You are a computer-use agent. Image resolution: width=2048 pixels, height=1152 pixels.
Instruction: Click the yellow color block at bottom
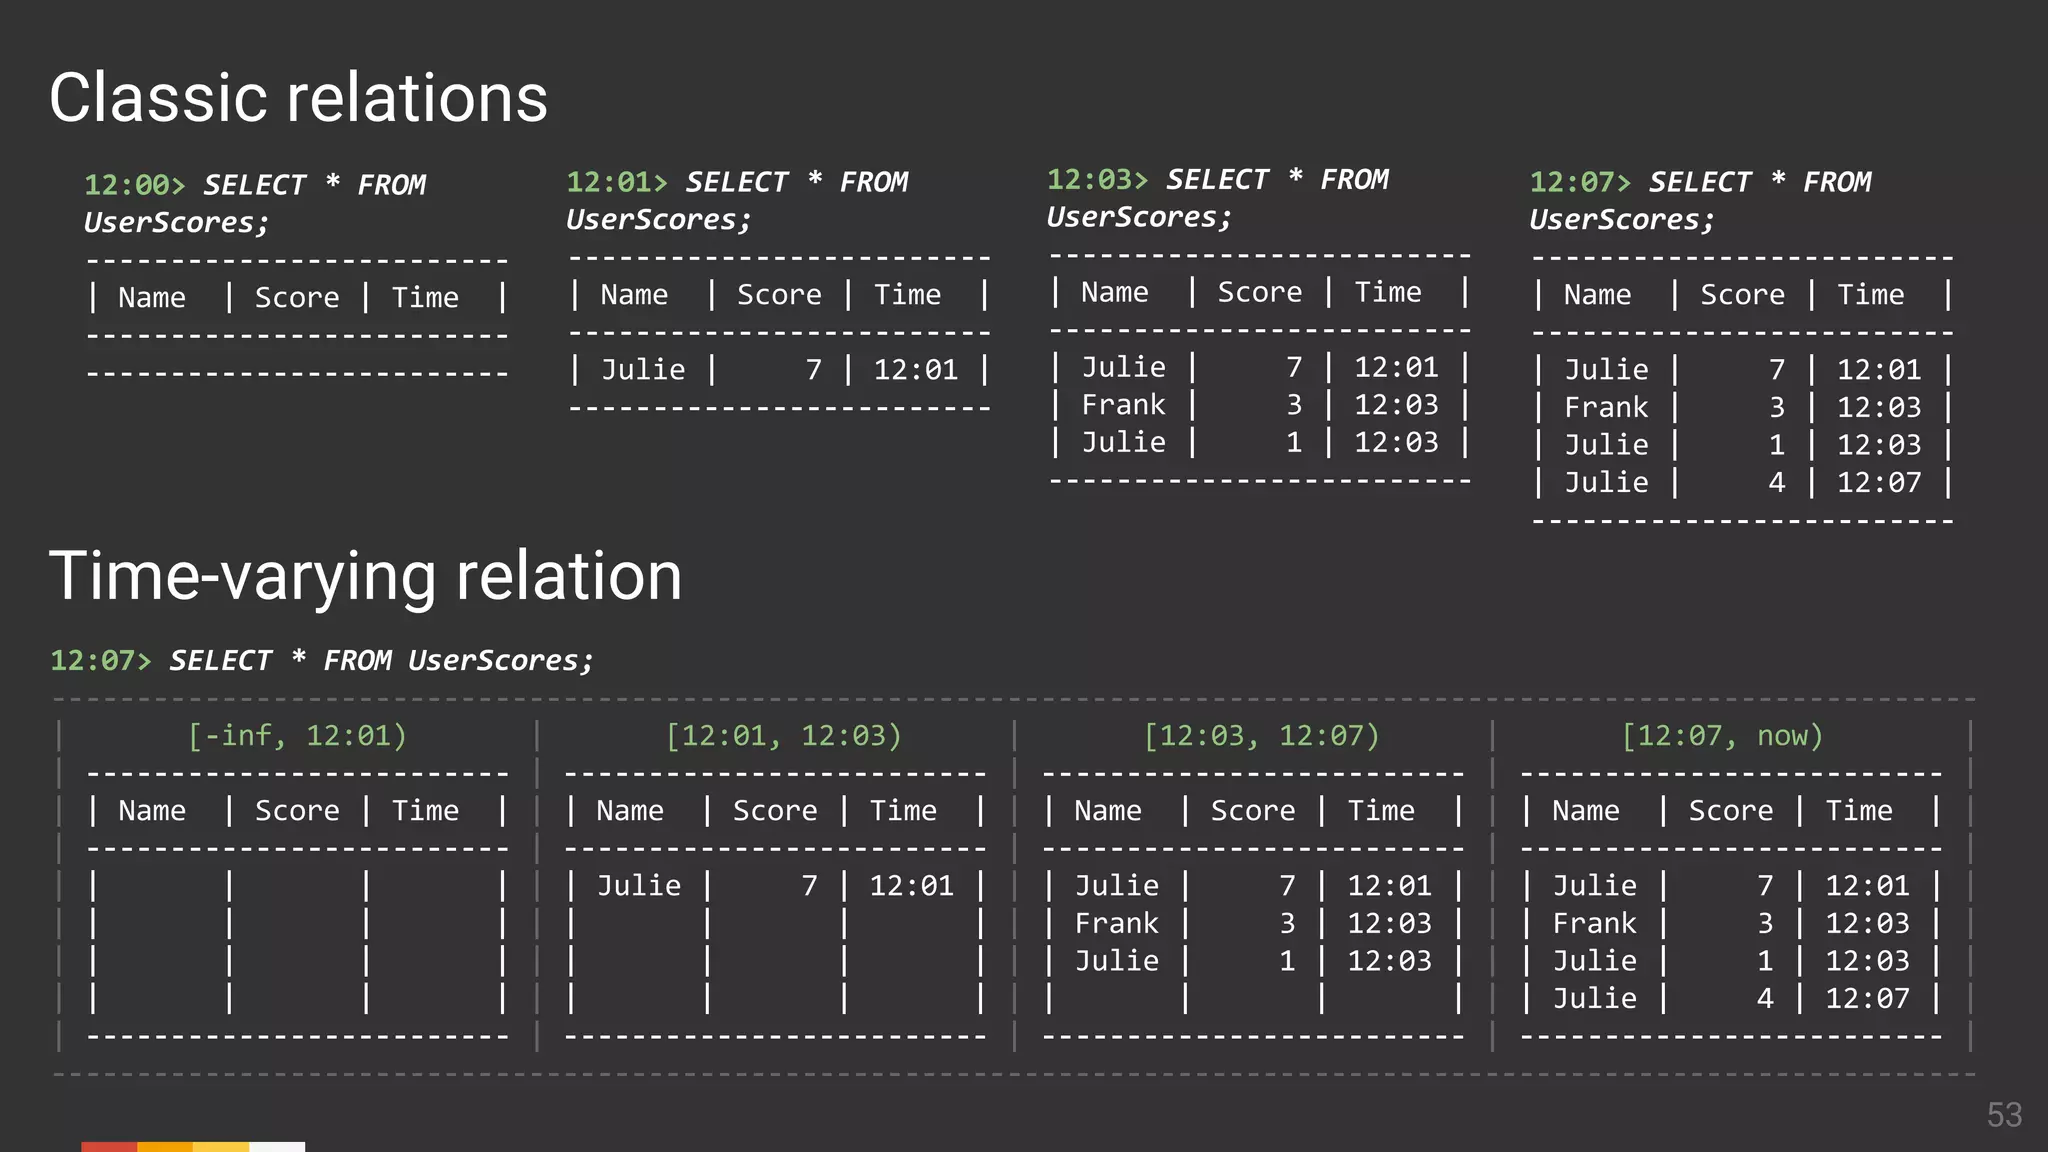click(x=221, y=1146)
